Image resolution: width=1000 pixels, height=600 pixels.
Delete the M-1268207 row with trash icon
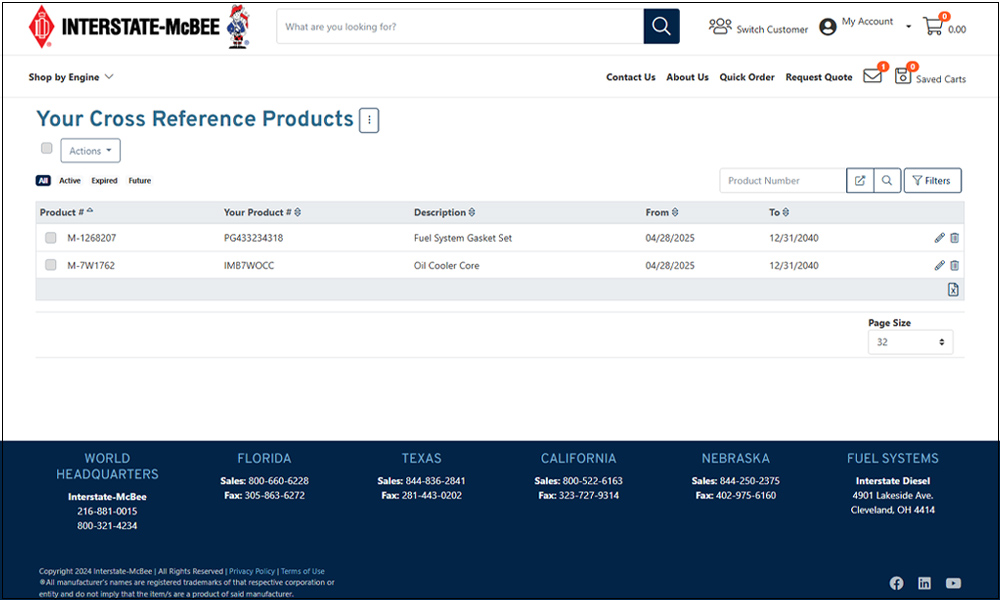(x=955, y=238)
